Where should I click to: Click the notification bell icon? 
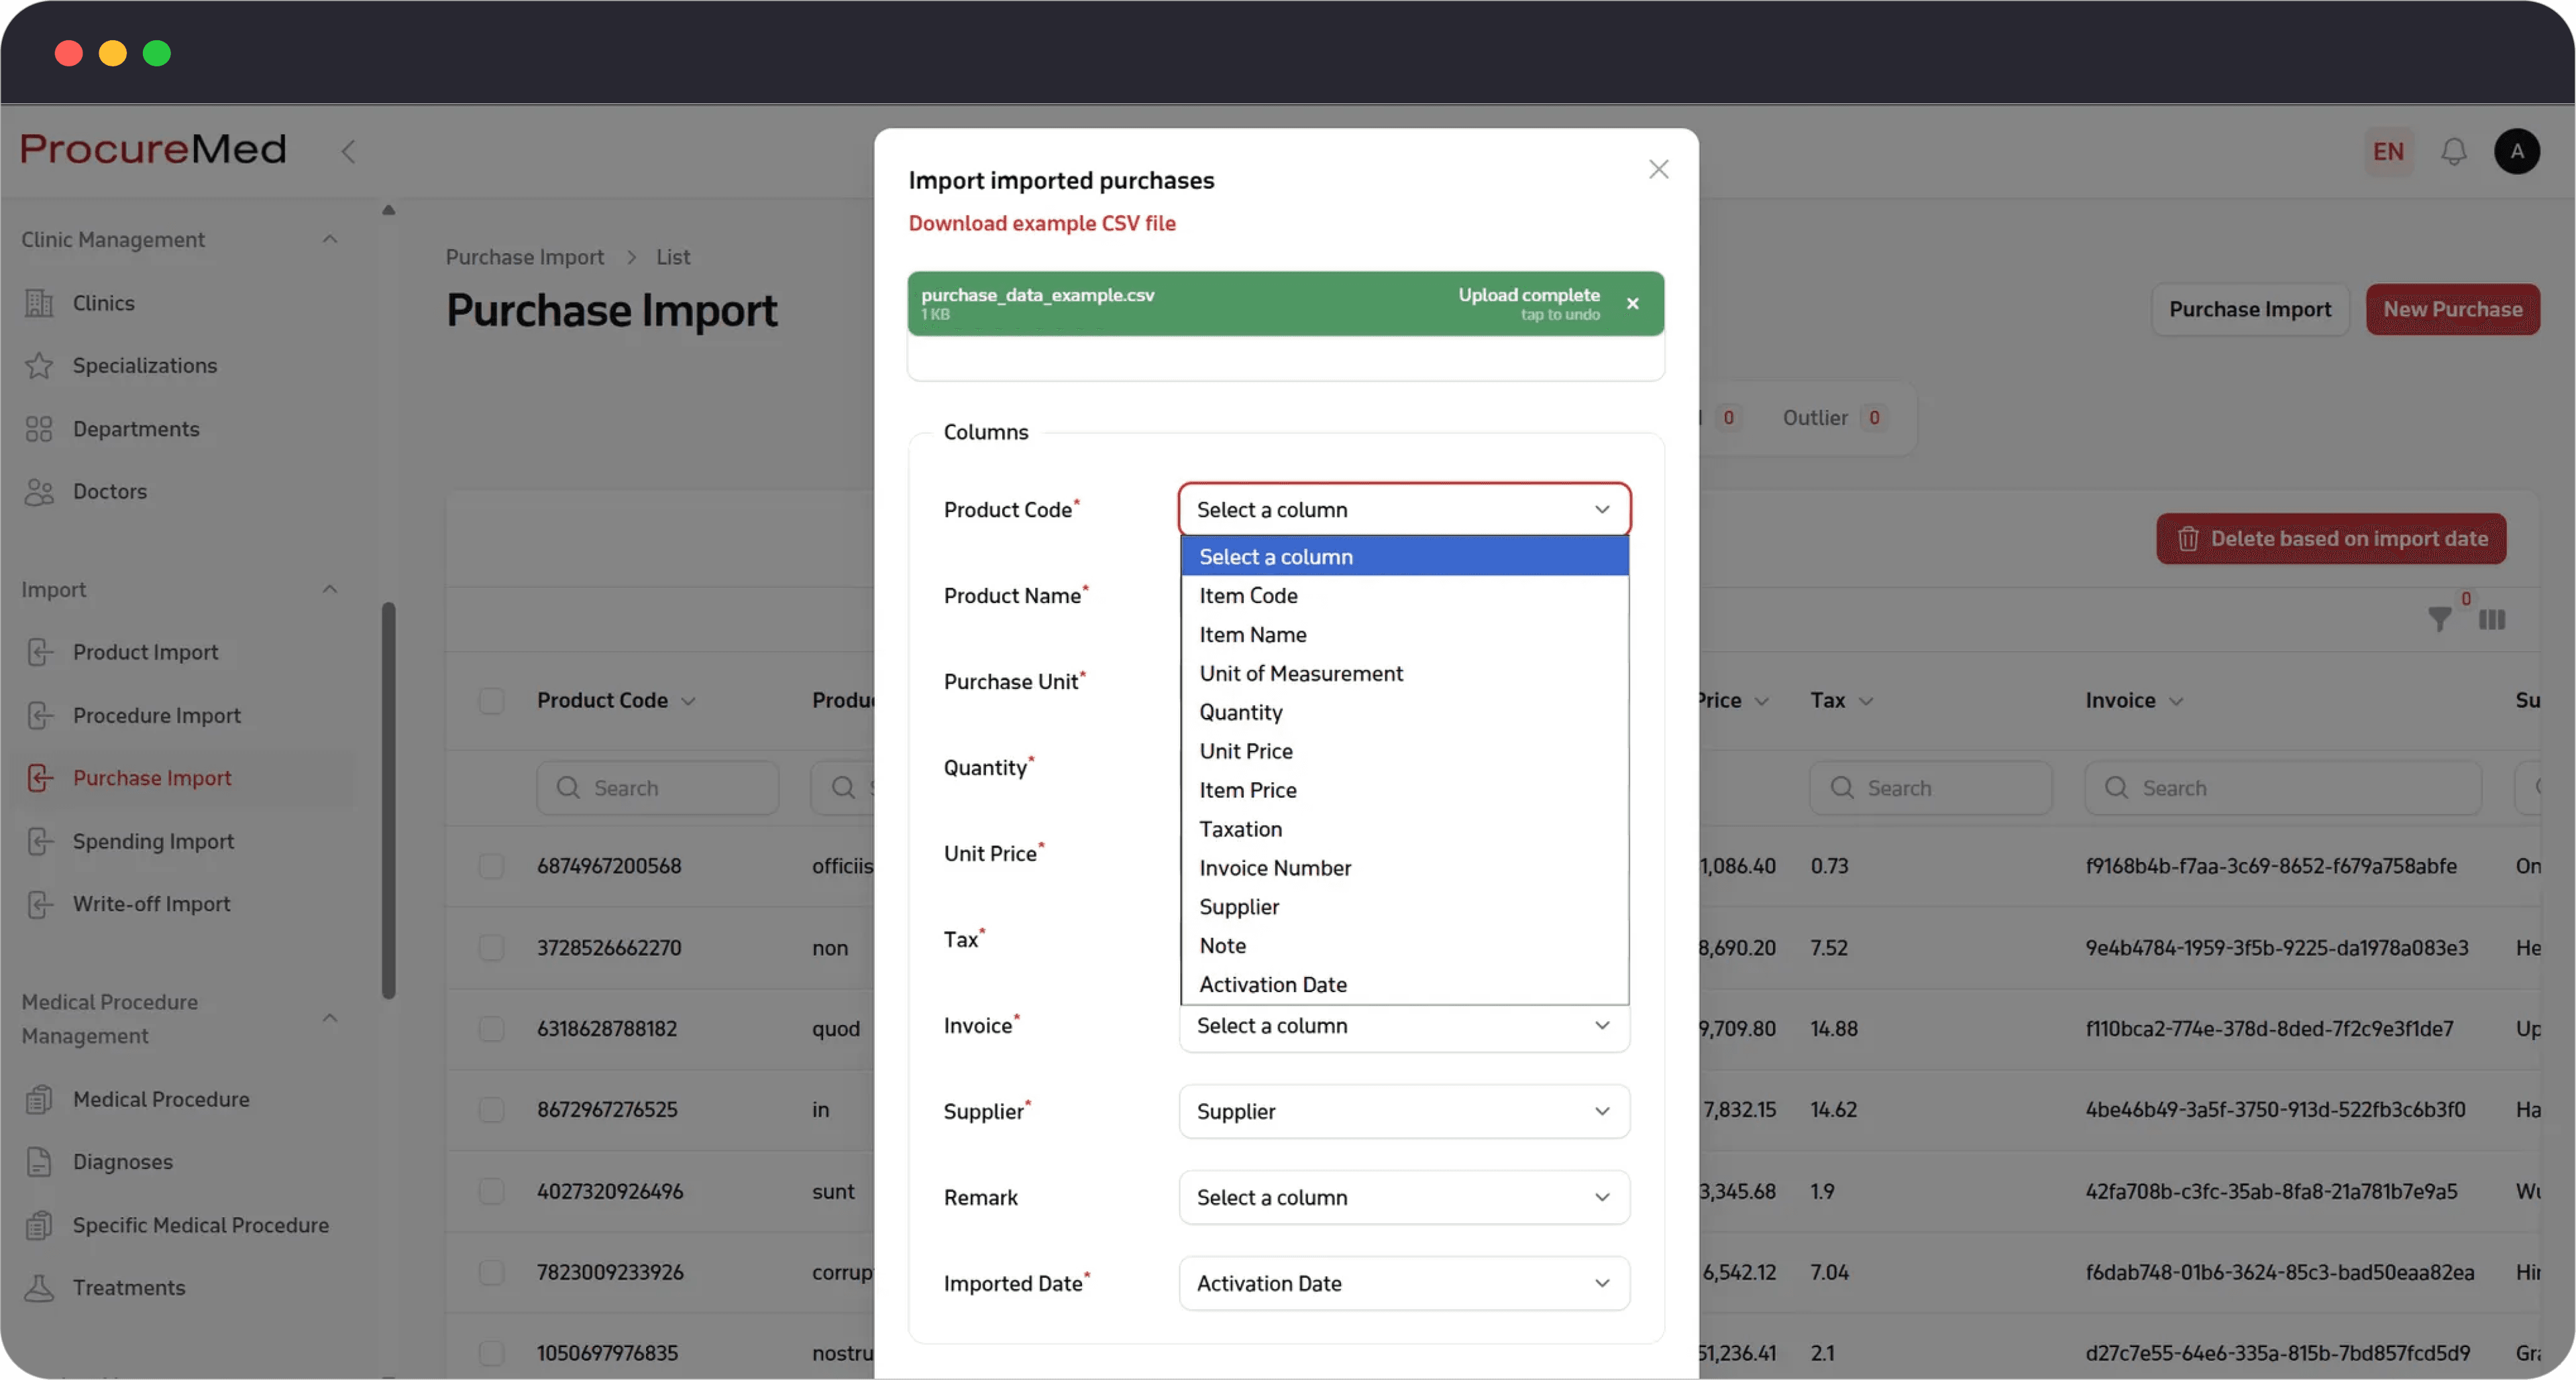2453,151
